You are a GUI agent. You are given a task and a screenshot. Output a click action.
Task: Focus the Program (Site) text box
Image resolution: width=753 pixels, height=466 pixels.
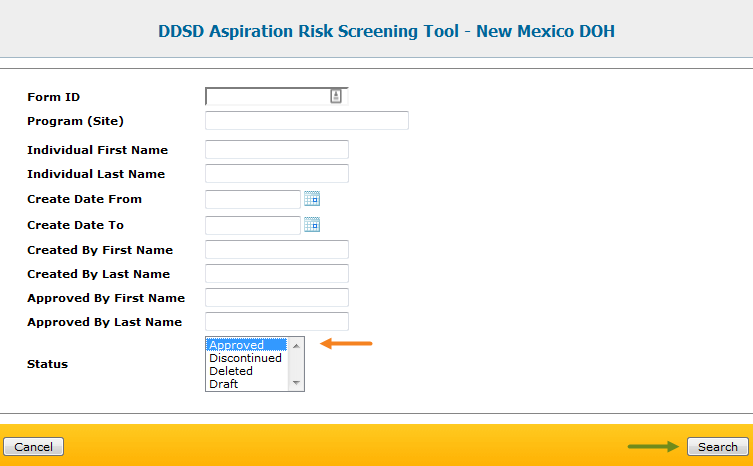307,120
